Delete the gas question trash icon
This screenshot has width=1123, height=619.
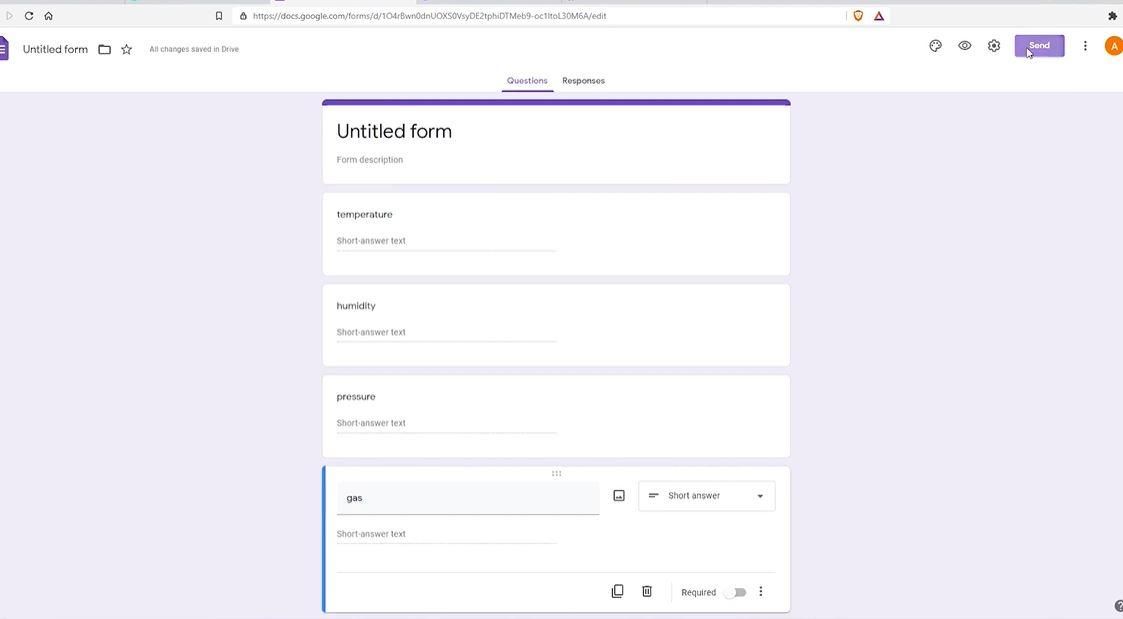pyautogui.click(x=647, y=592)
